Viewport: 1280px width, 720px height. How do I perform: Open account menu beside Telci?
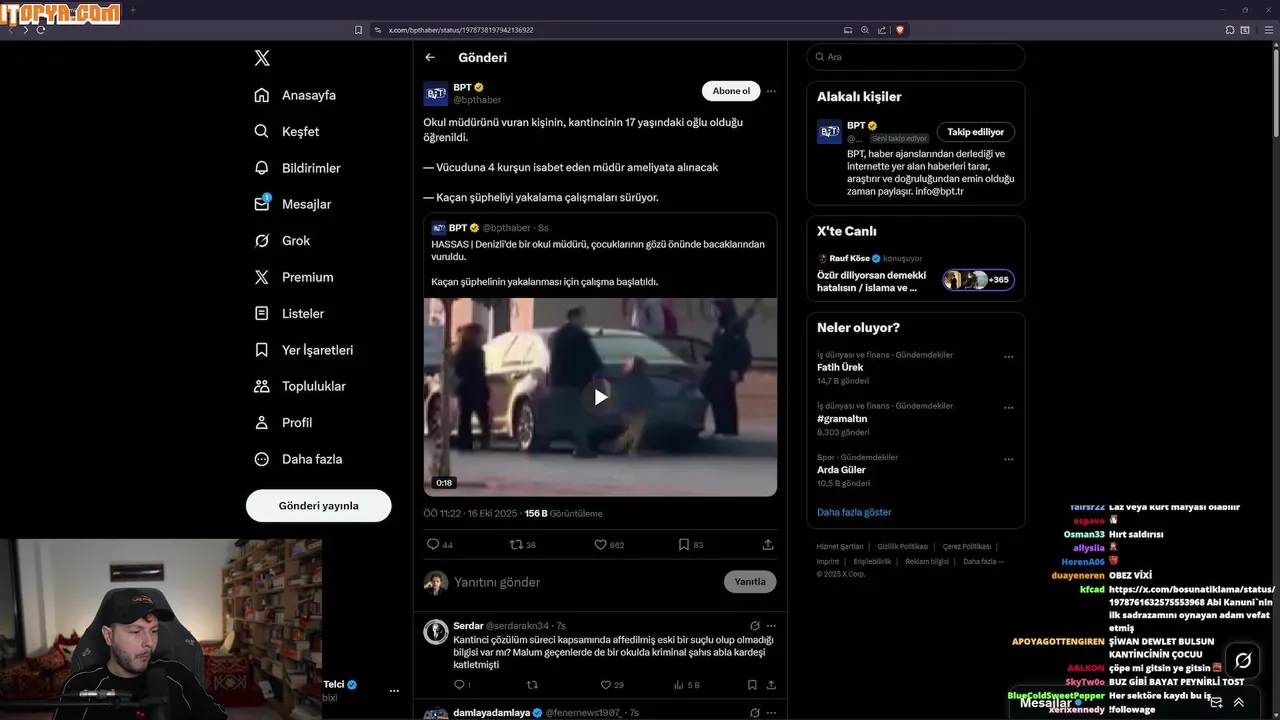[x=394, y=691]
